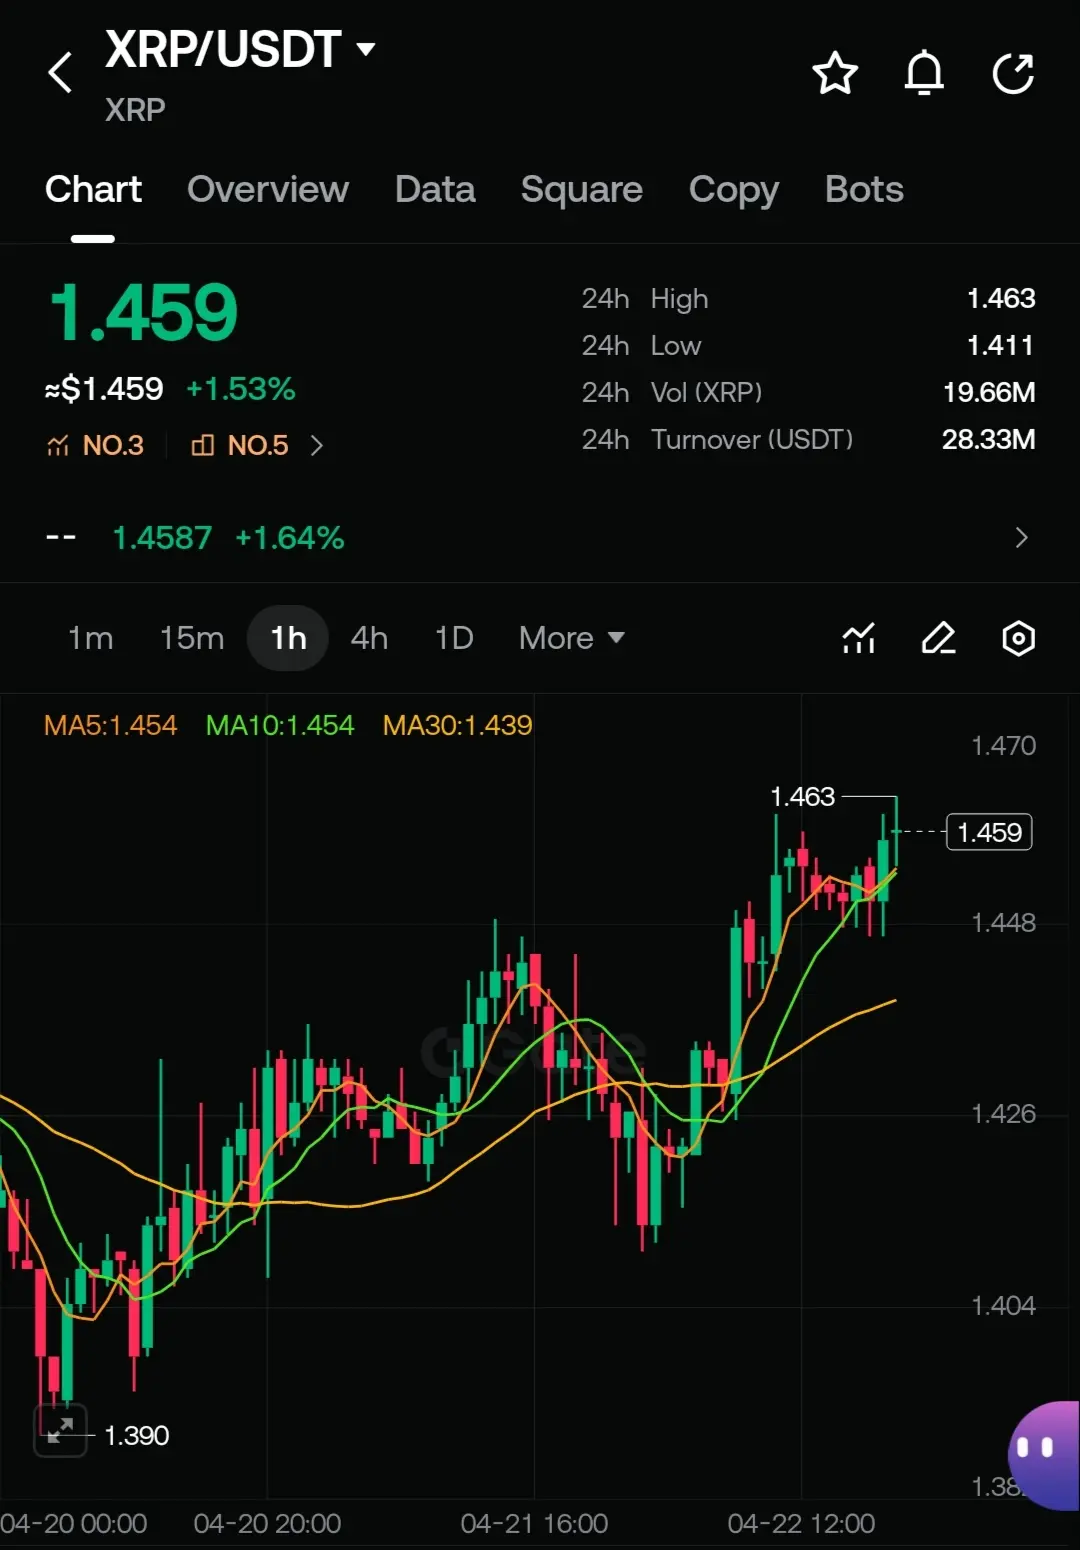1080x1550 pixels.
Task: Open chart settings hexagon icon
Action: click(1018, 638)
